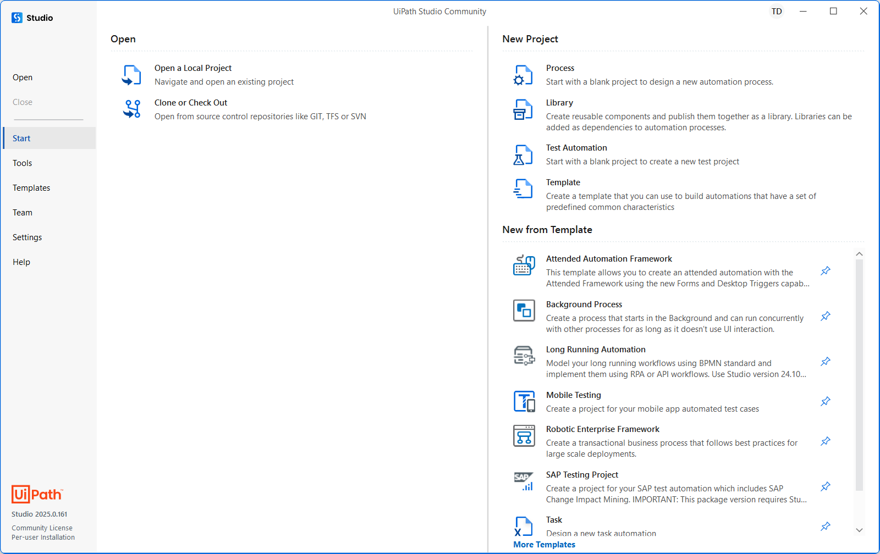The height and width of the screenshot is (554, 880).
Task: Click the Template project icon
Action: [x=522, y=189]
